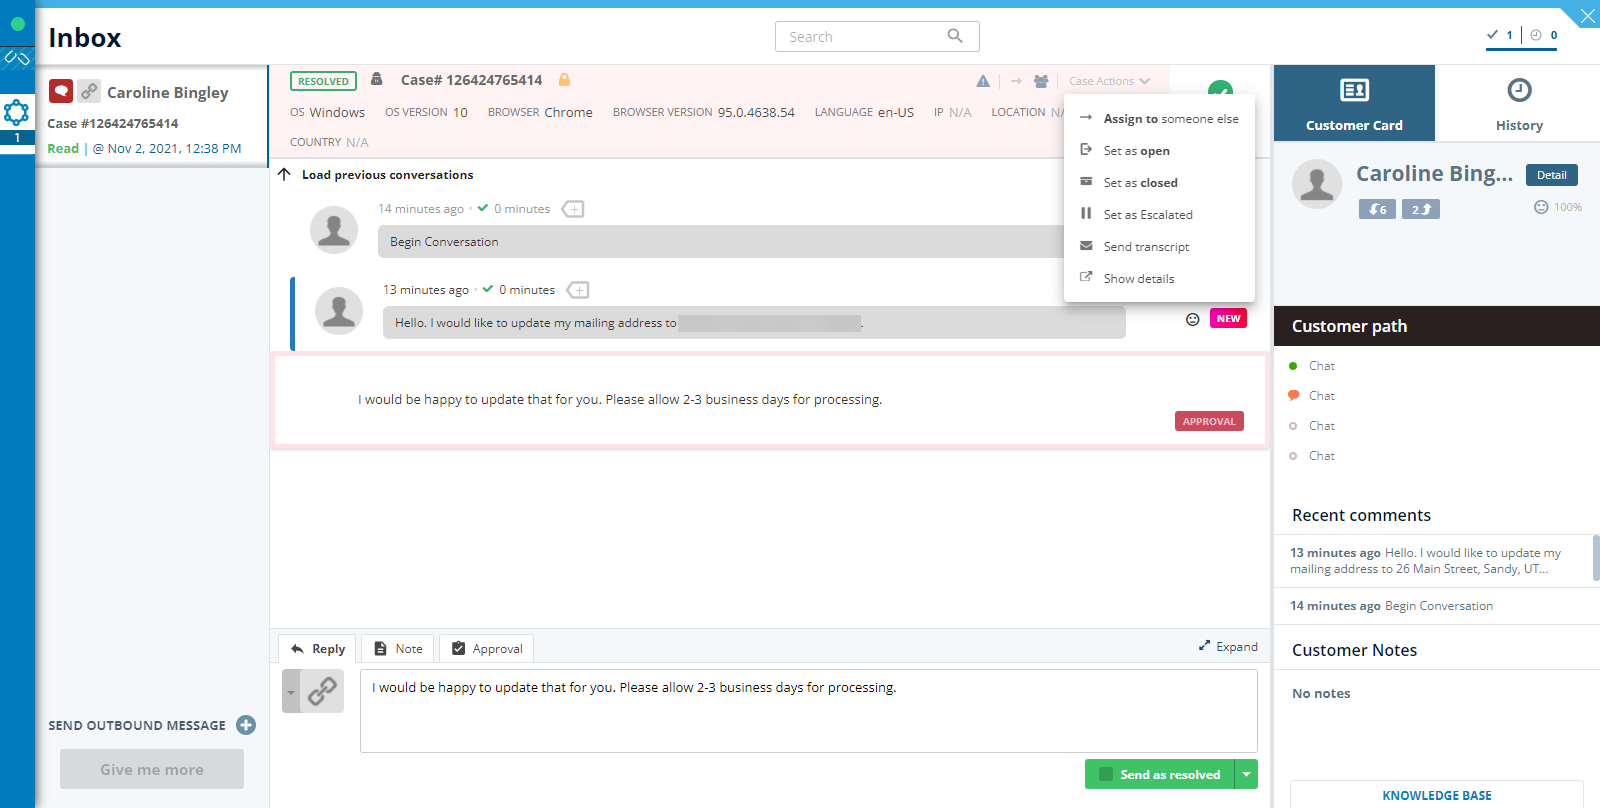Choose Assign to someone else
The height and width of the screenshot is (808, 1600).
coord(1159,118)
